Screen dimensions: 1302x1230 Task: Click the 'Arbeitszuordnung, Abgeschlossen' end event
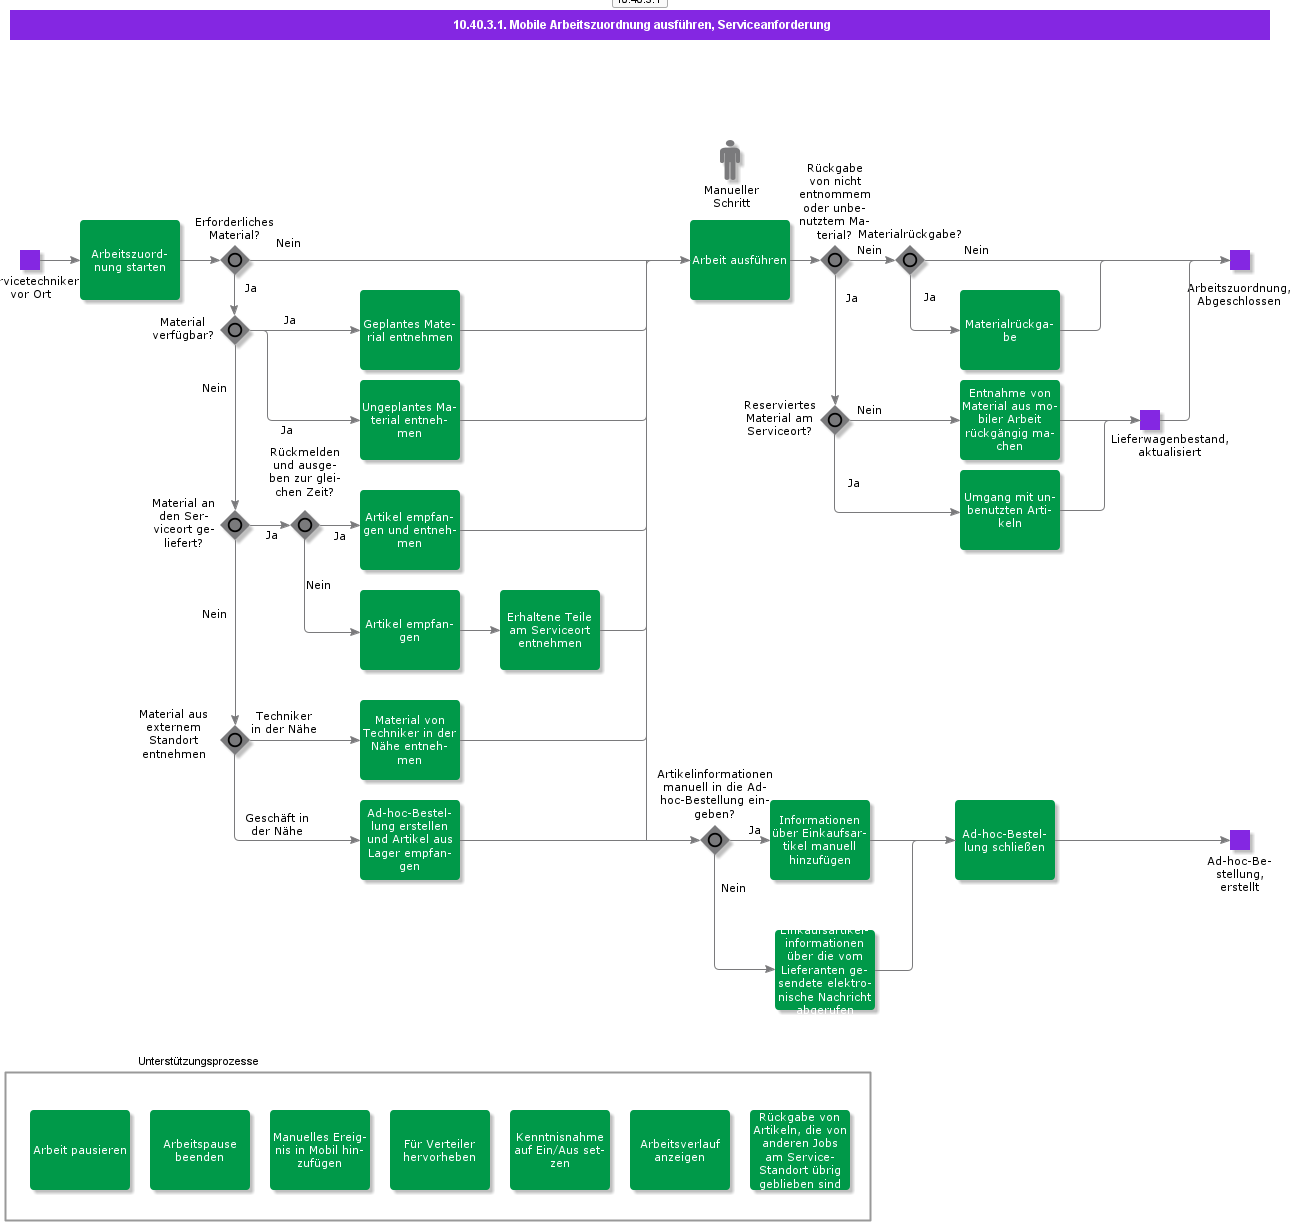pos(1240,260)
